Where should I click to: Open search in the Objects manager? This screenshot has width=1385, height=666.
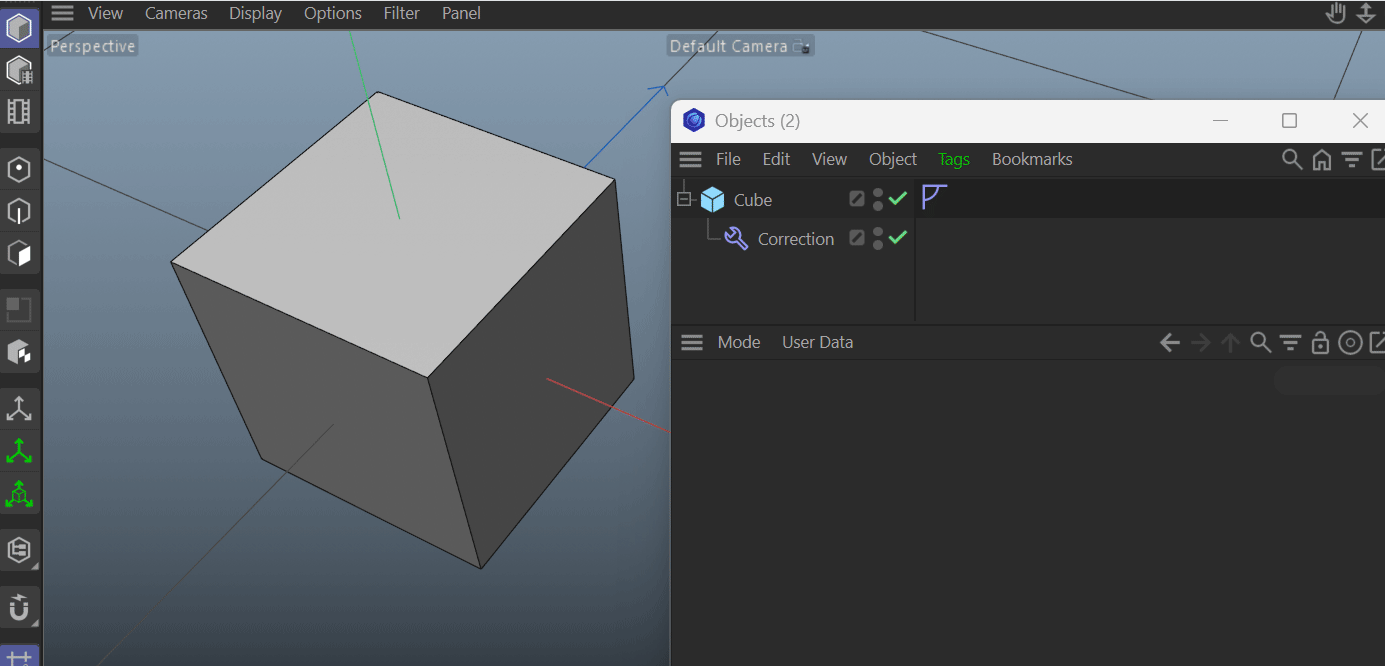click(1292, 160)
